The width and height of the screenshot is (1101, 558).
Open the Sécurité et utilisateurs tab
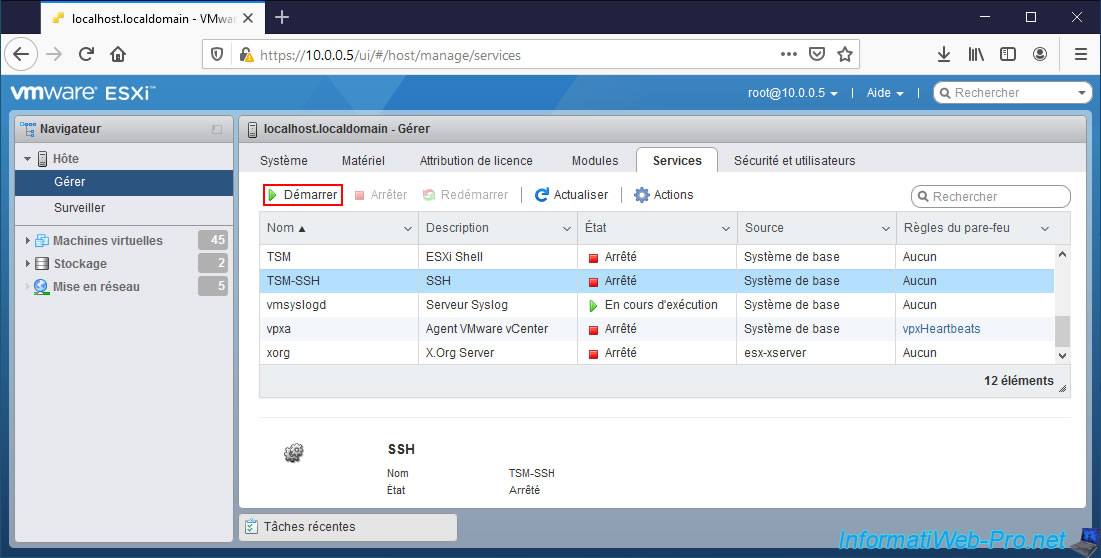tap(795, 161)
